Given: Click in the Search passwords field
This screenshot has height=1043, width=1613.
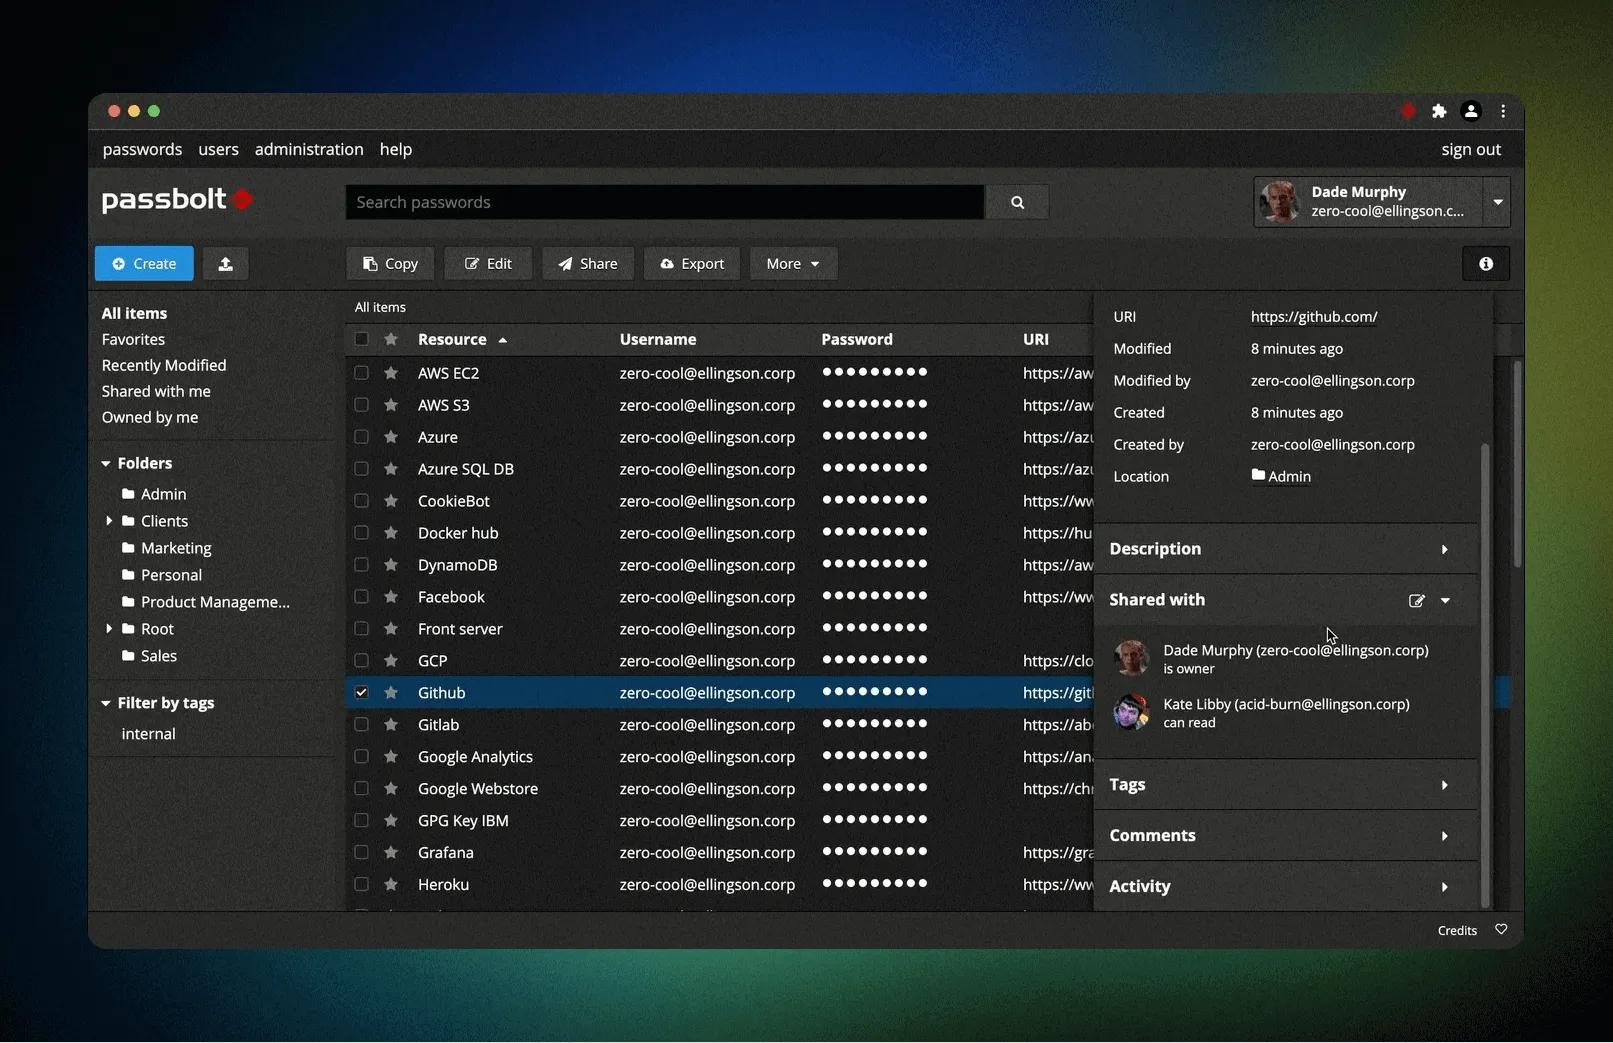Looking at the screenshot, I should pyautogui.click(x=665, y=202).
